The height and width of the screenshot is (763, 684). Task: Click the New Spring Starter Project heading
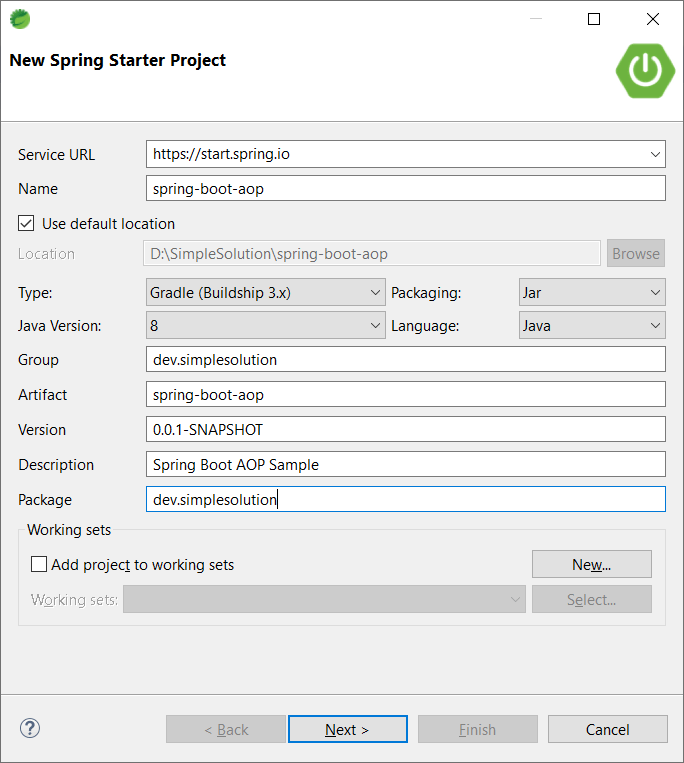click(118, 60)
